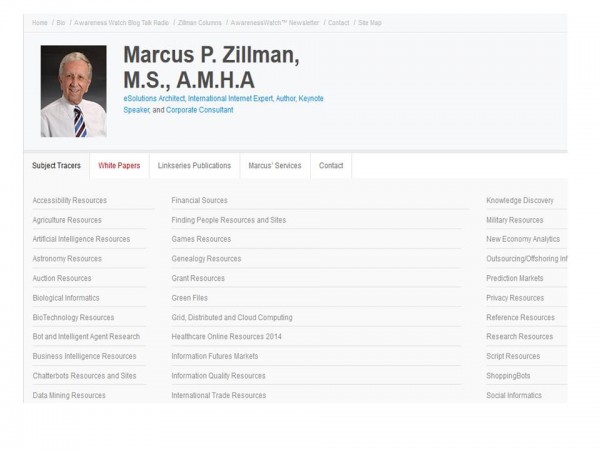Image resolution: width=600 pixels, height=450 pixels.
Task: Open Reference Resources
Action: tap(520, 317)
